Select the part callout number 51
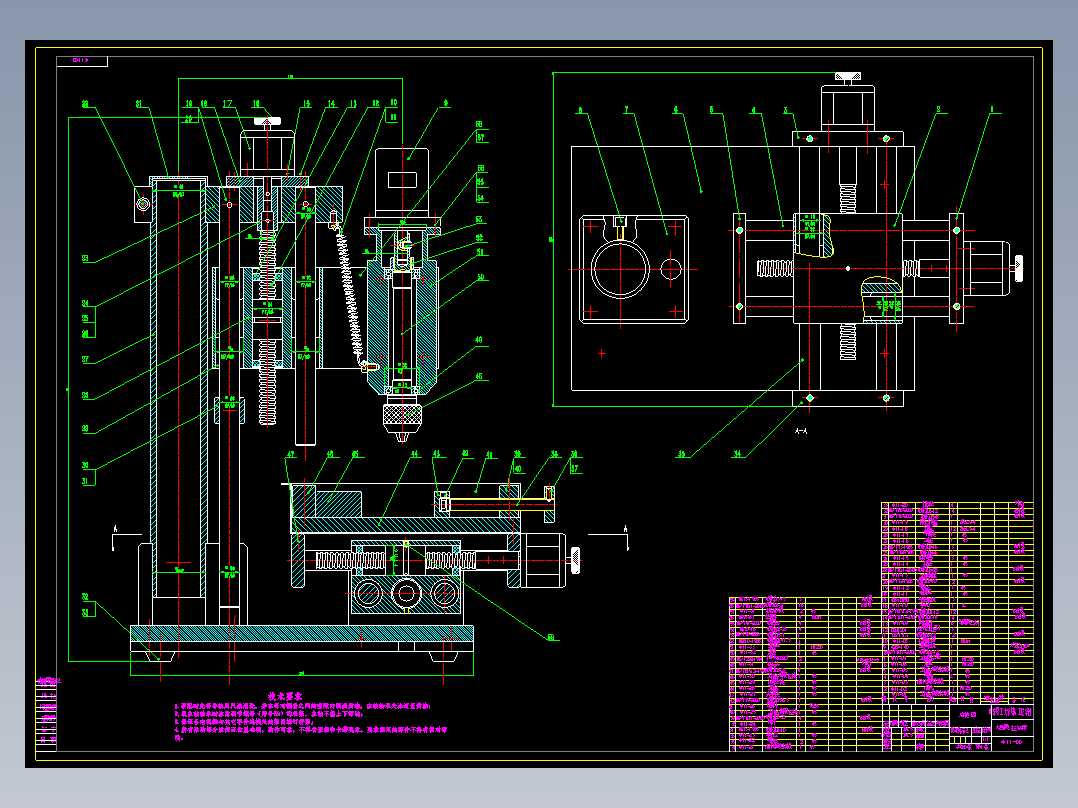 (480, 252)
